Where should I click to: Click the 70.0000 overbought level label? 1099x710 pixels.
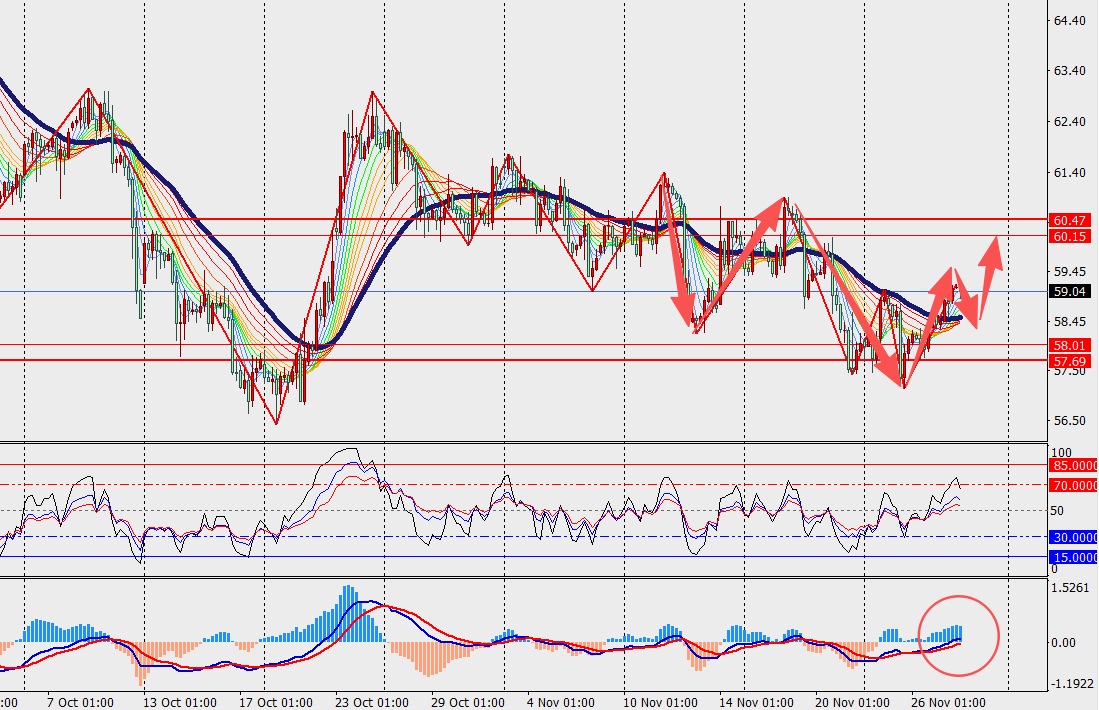(1075, 485)
